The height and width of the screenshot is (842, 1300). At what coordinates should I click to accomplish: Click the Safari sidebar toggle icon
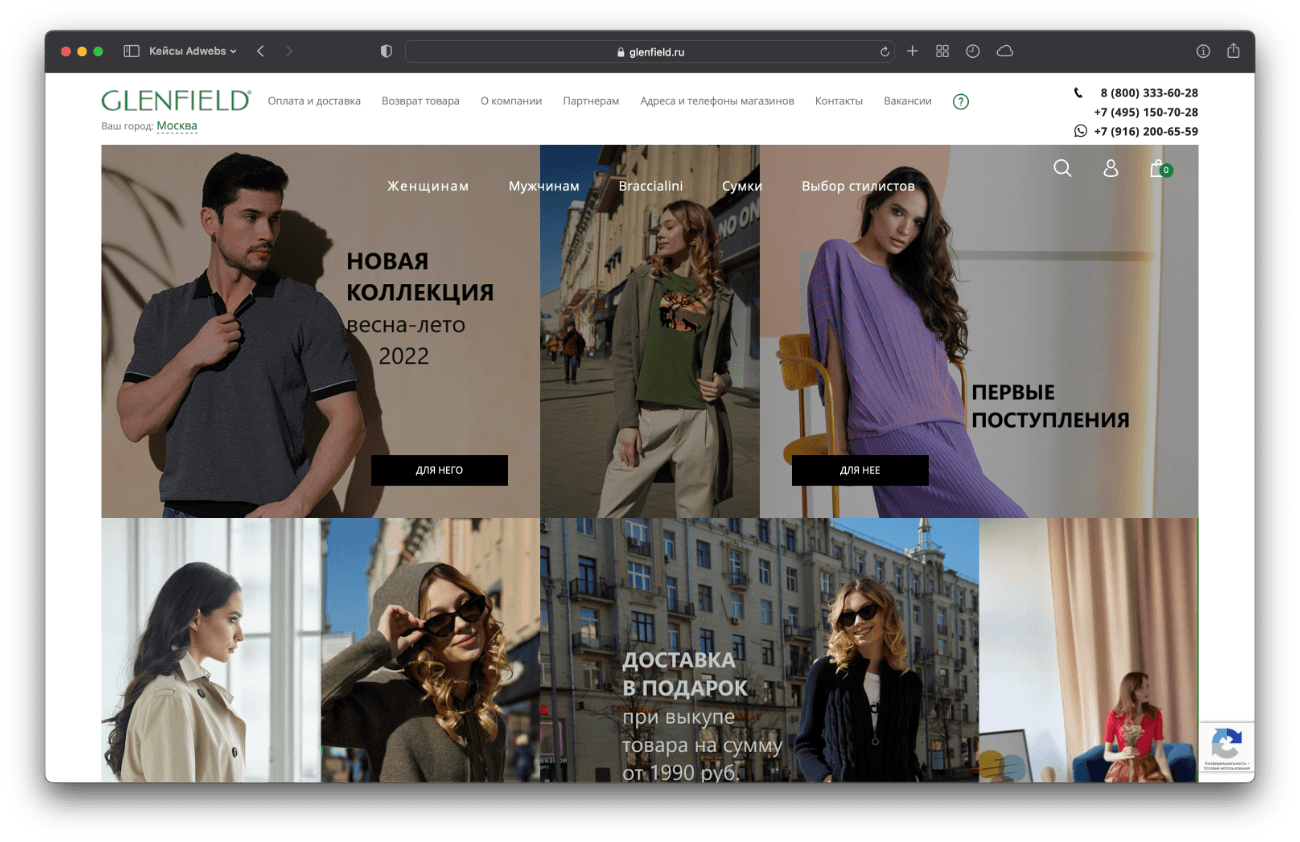[x=131, y=51]
